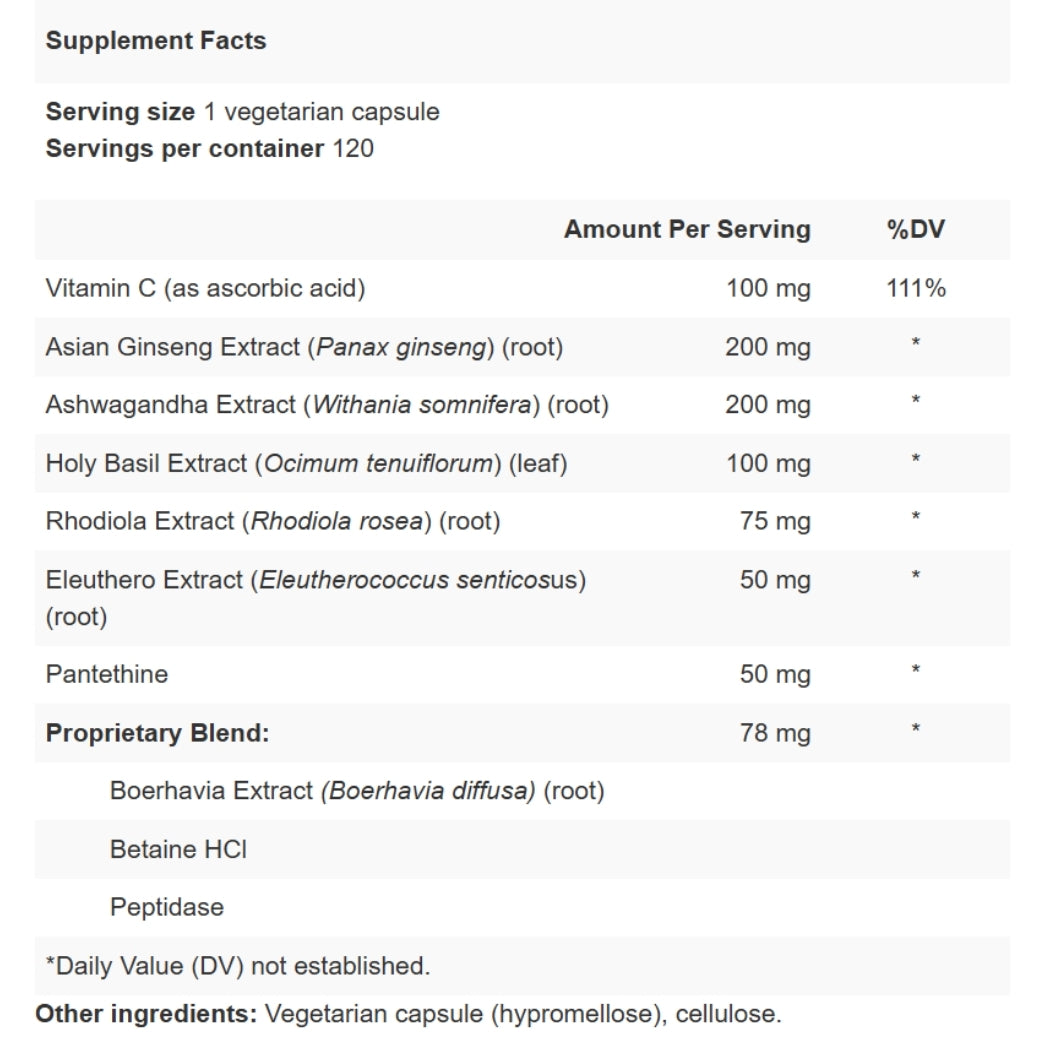The width and height of the screenshot is (1048, 1048).
Task: Click the Proprietary Blend label
Action: click(x=158, y=733)
